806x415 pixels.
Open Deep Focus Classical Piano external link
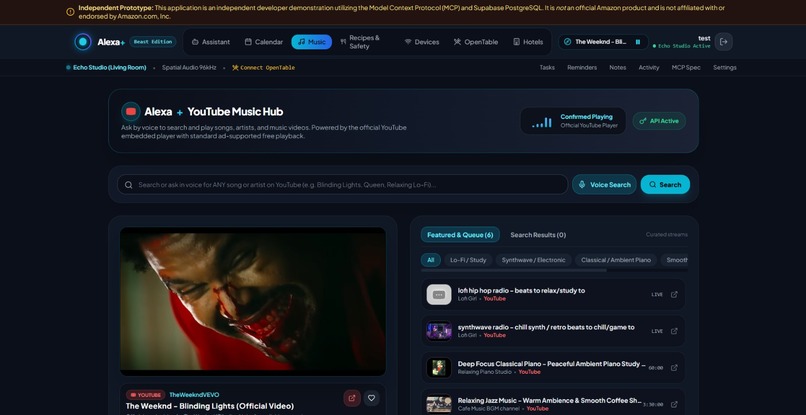(x=674, y=368)
